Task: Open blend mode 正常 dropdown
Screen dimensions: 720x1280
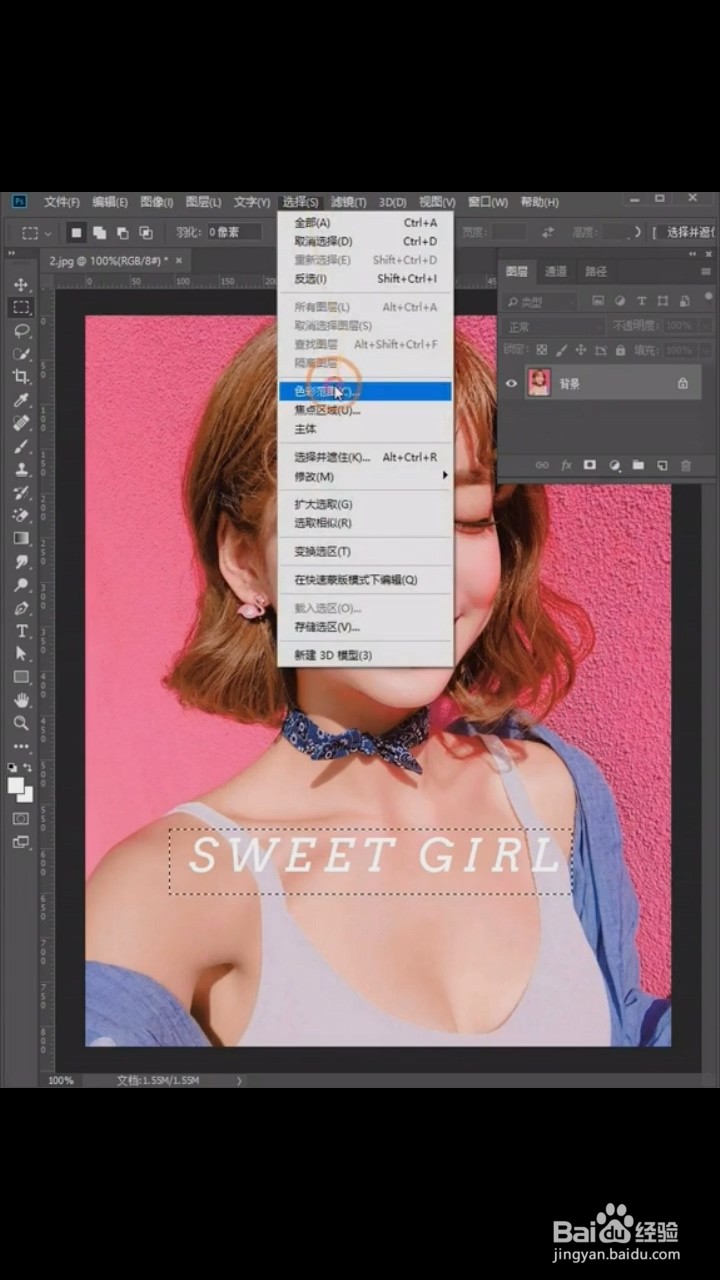Action: pyautogui.click(x=553, y=326)
